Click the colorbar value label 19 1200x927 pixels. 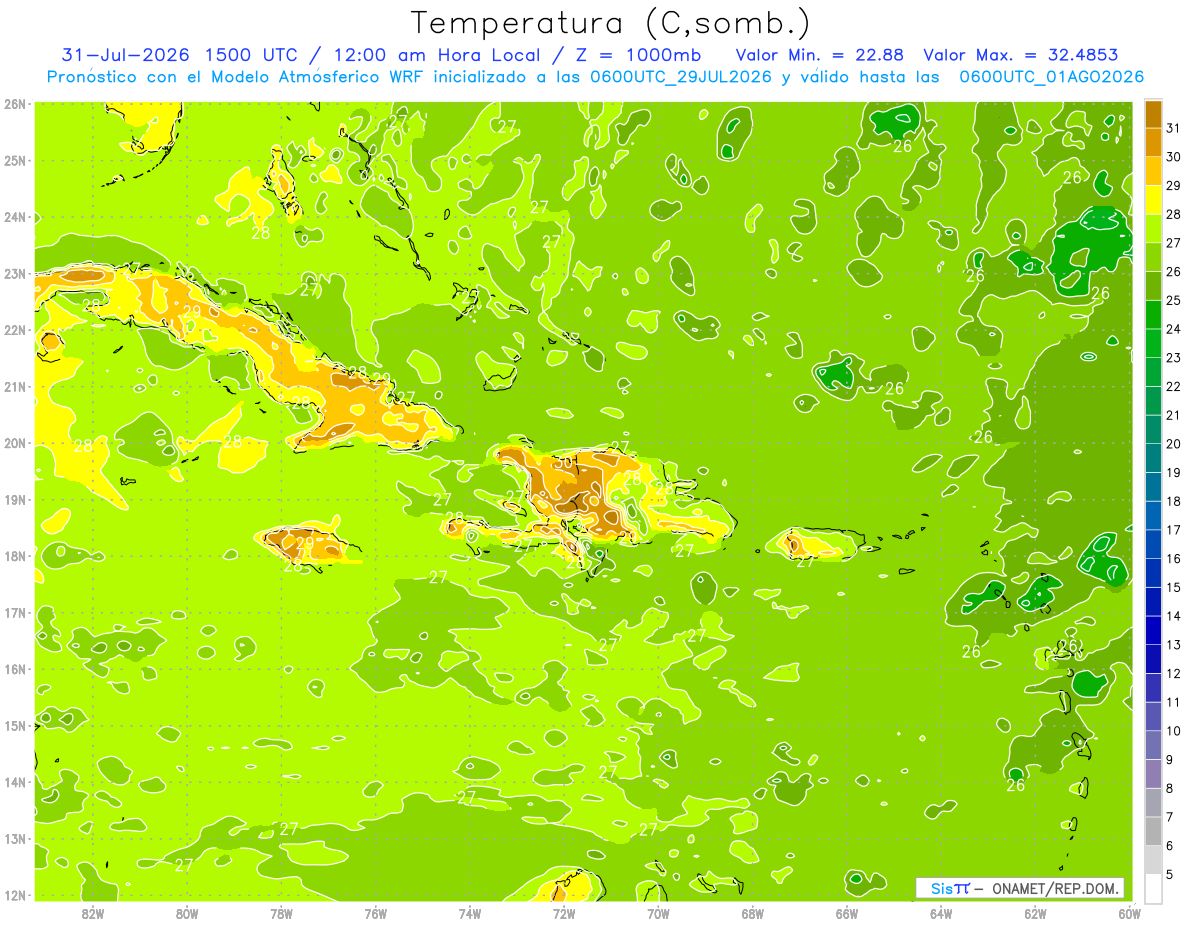(x=1173, y=472)
